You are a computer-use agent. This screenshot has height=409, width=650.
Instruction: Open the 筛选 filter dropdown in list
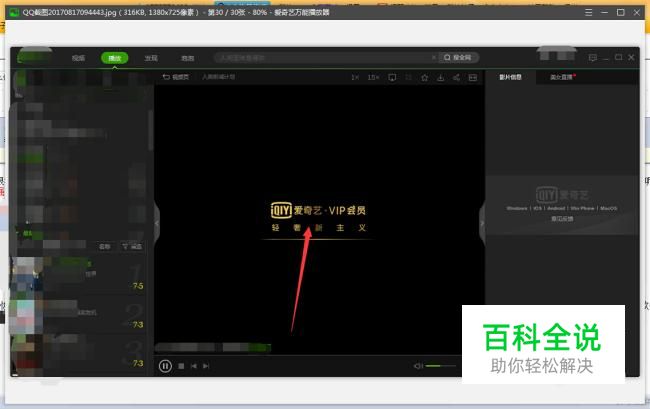point(132,247)
